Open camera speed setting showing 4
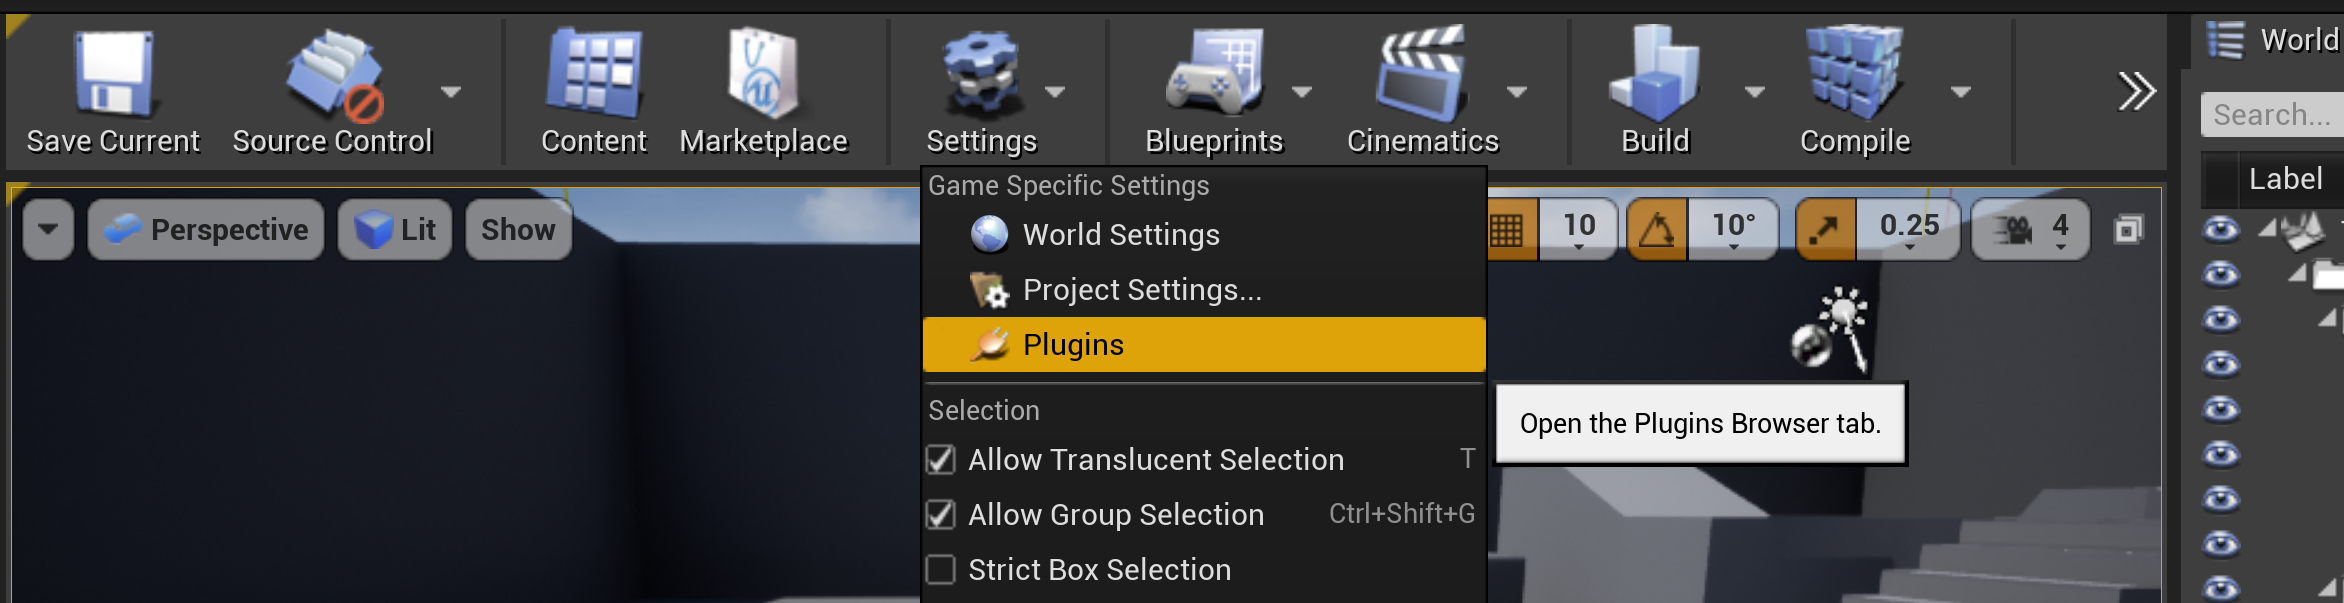2344x603 pixels. (2030, 230)
